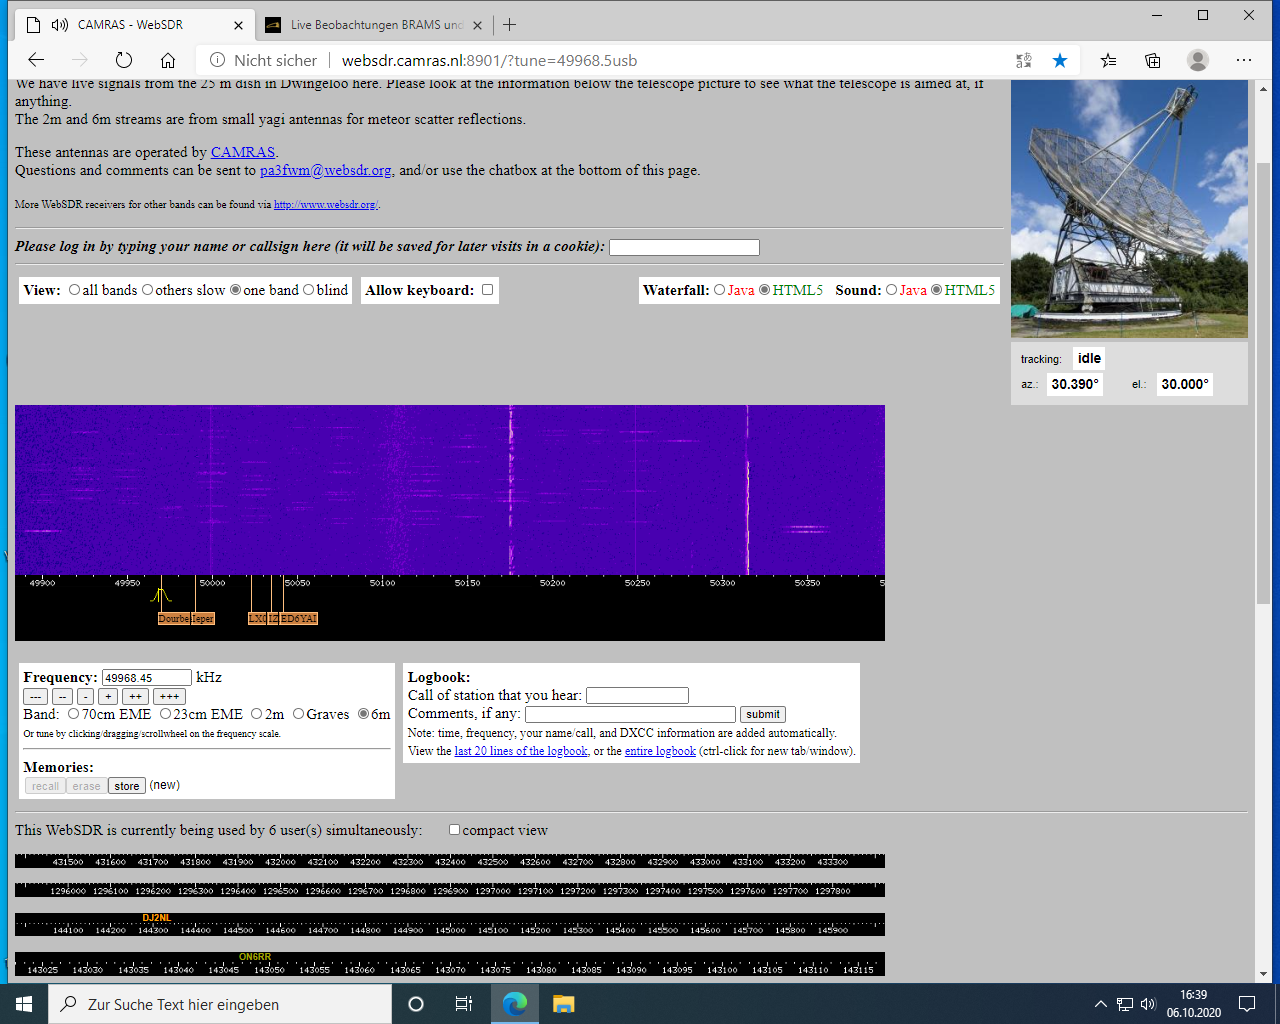This screenshot has width=1280, height=1024.
Task: Go back to the previous page
Action: tap(36, 60)
